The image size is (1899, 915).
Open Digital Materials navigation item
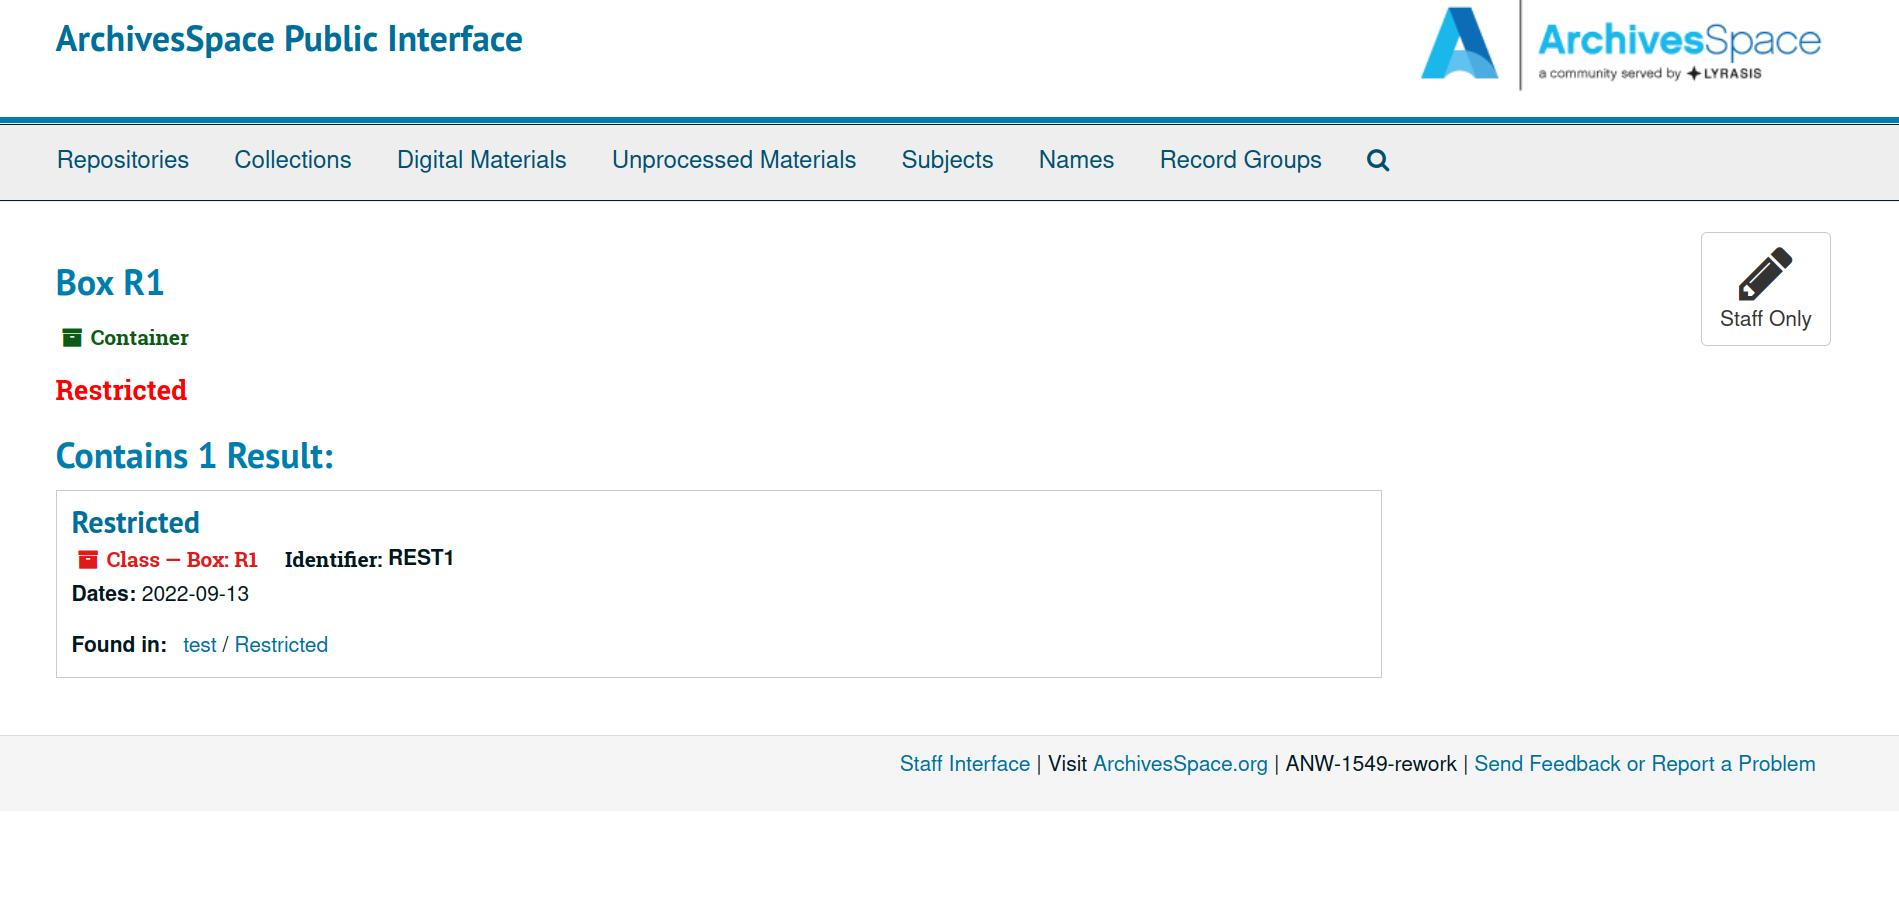(x=481, y=160)
